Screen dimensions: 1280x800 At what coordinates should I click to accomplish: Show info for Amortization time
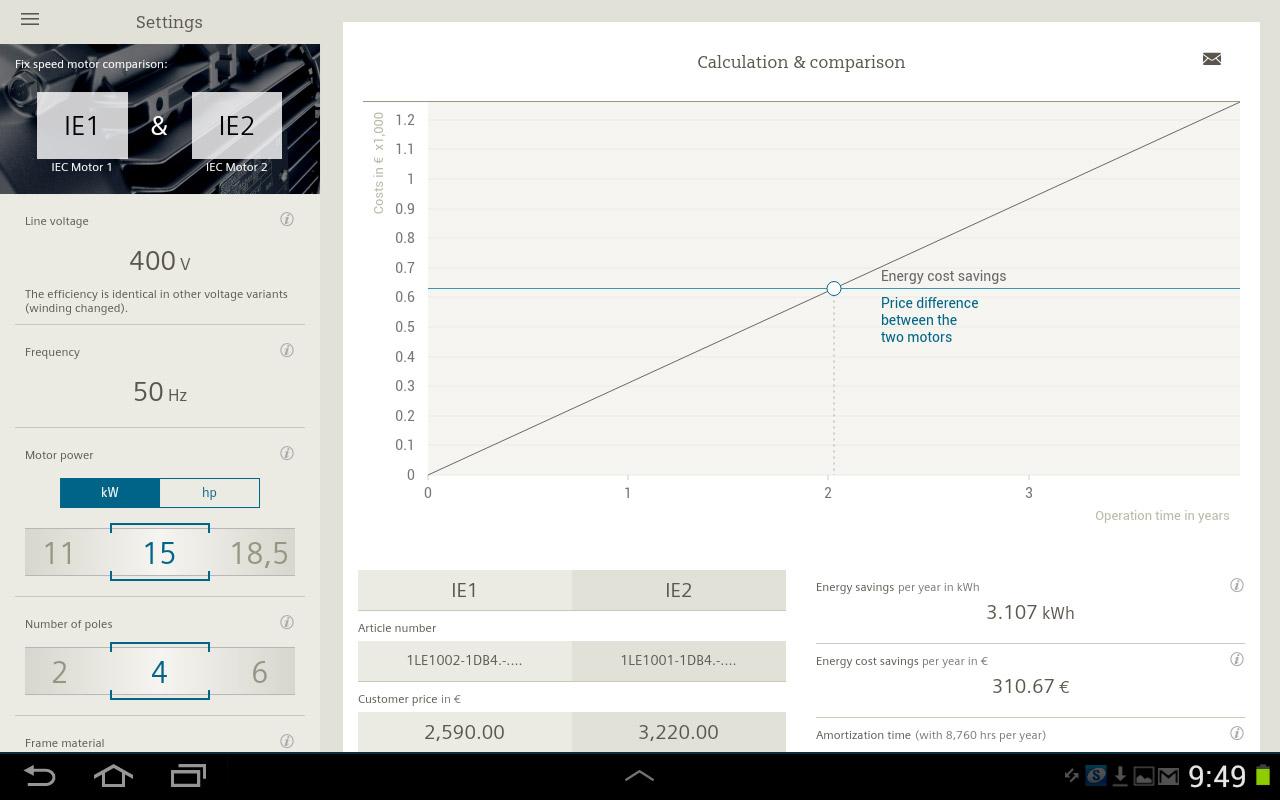click(1237, 733)
